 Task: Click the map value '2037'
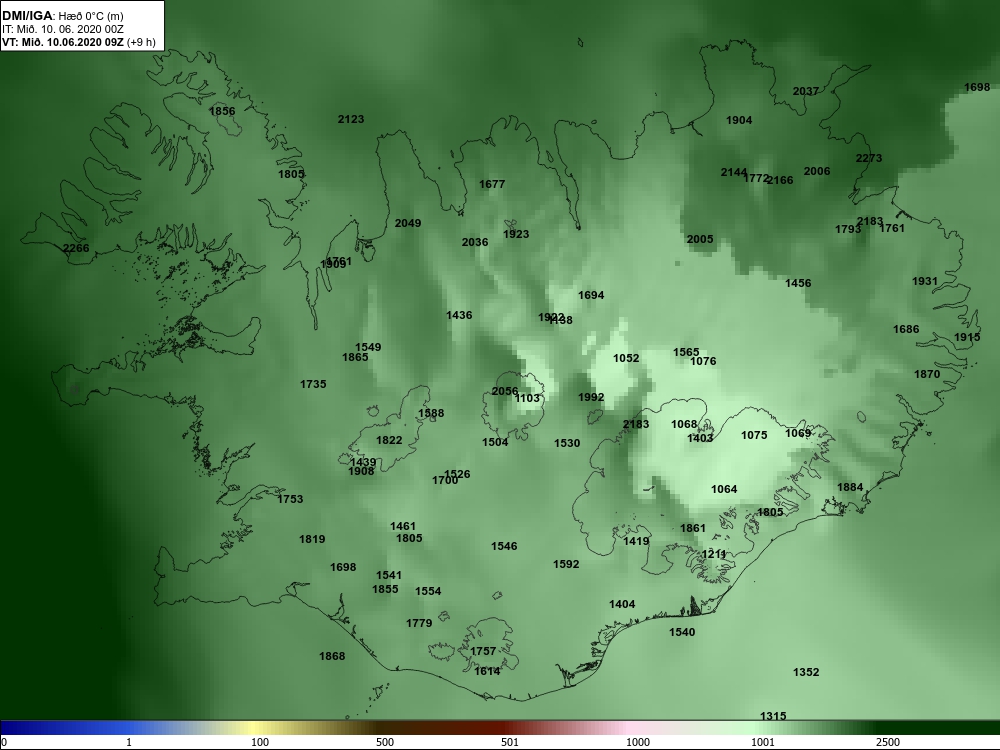pyautogui.click(x=805, y=91)
